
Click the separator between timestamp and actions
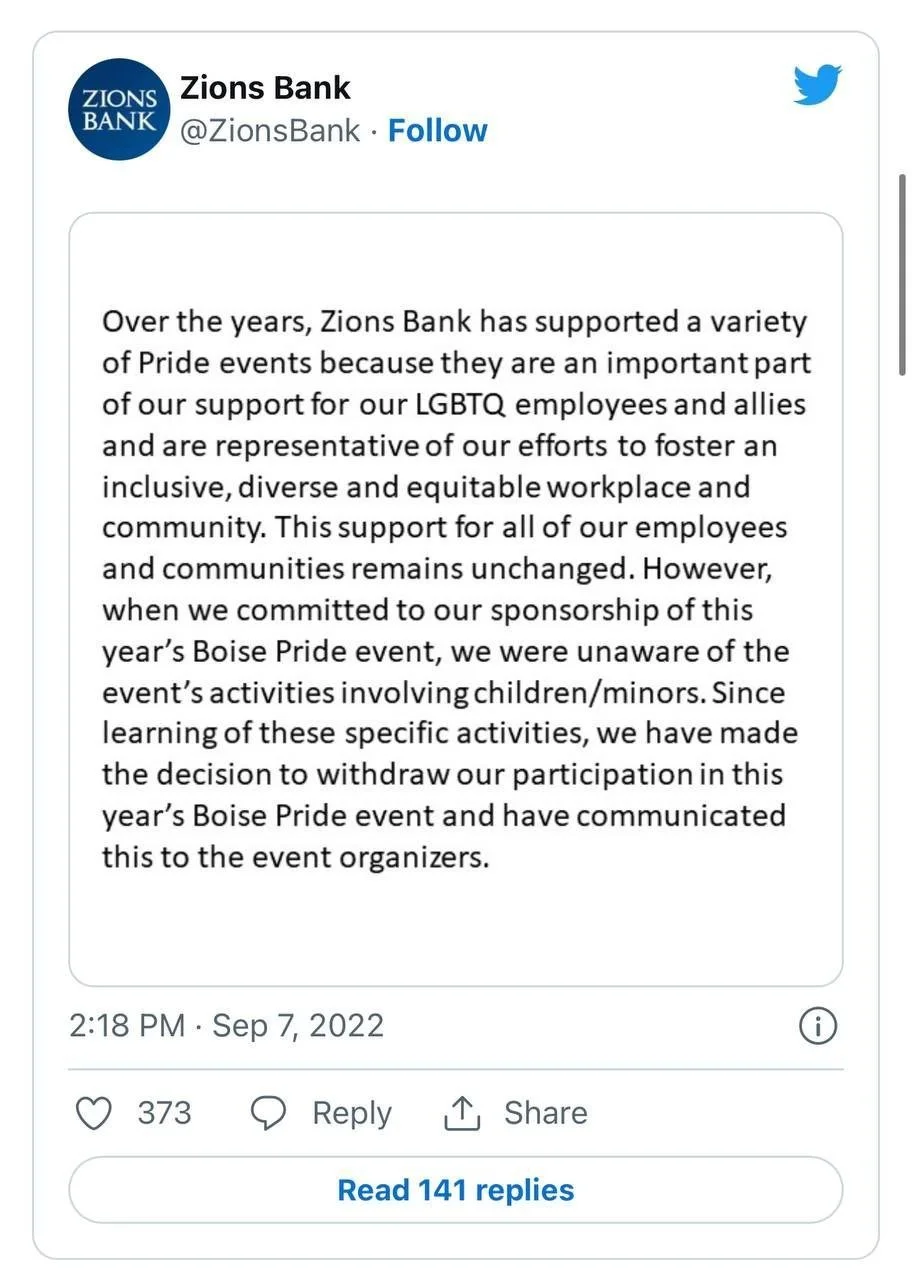[x=455, y=1069]
